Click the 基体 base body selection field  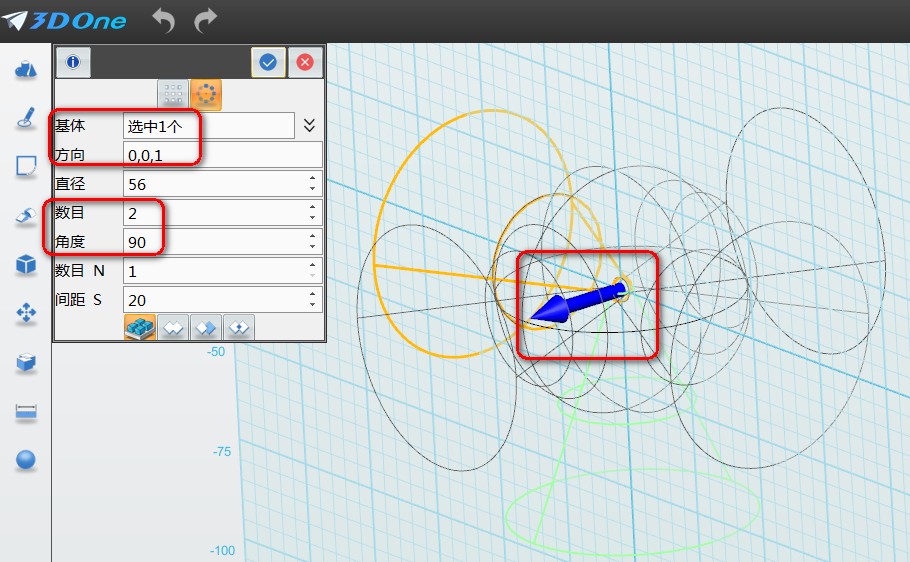tap(209, 125)
